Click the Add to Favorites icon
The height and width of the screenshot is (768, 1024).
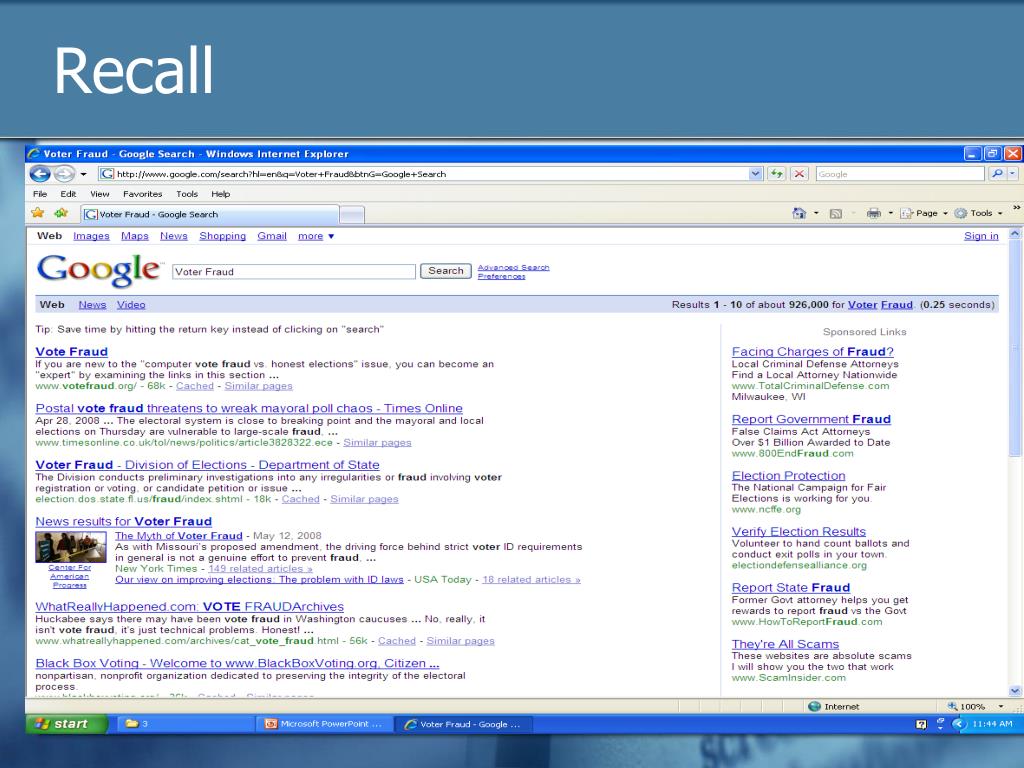(61, 213)
